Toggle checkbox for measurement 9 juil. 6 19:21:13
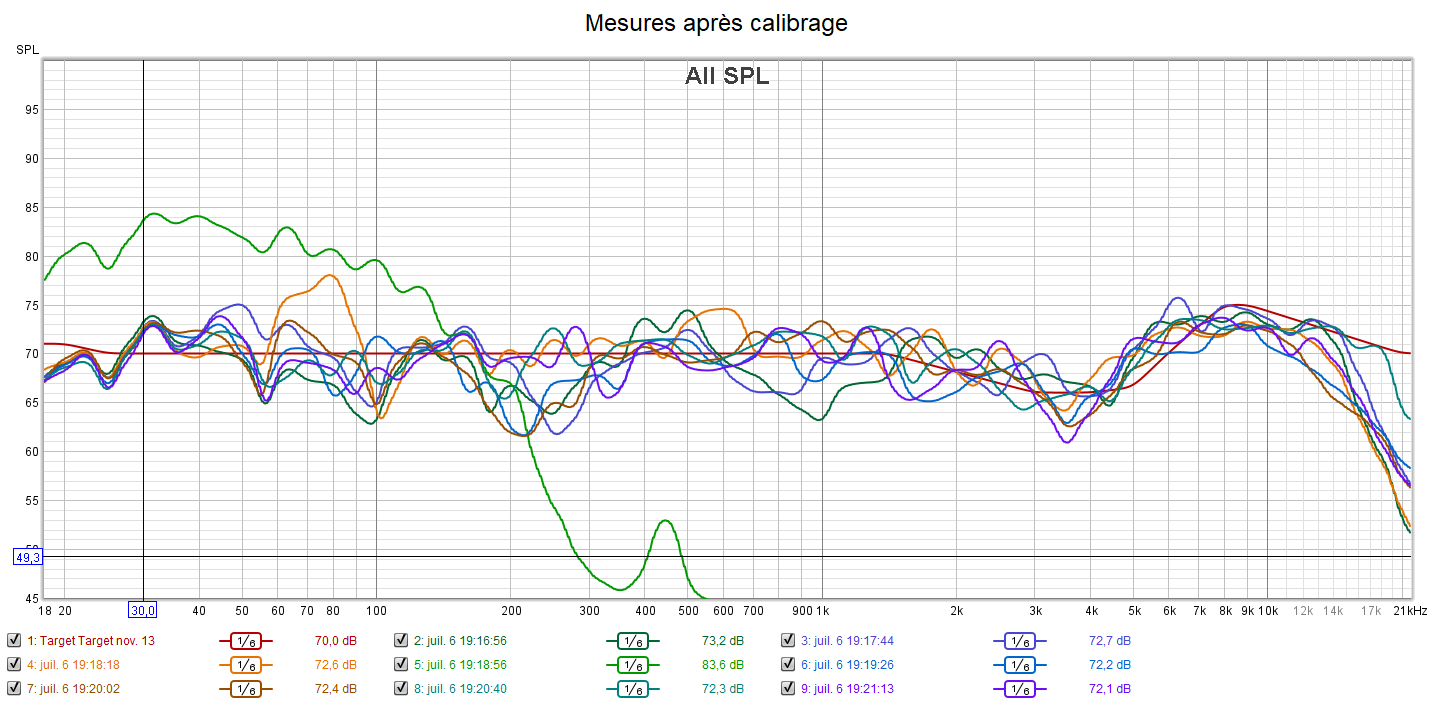The width and height of the screenshot is (1433, 703). [788, 689]
